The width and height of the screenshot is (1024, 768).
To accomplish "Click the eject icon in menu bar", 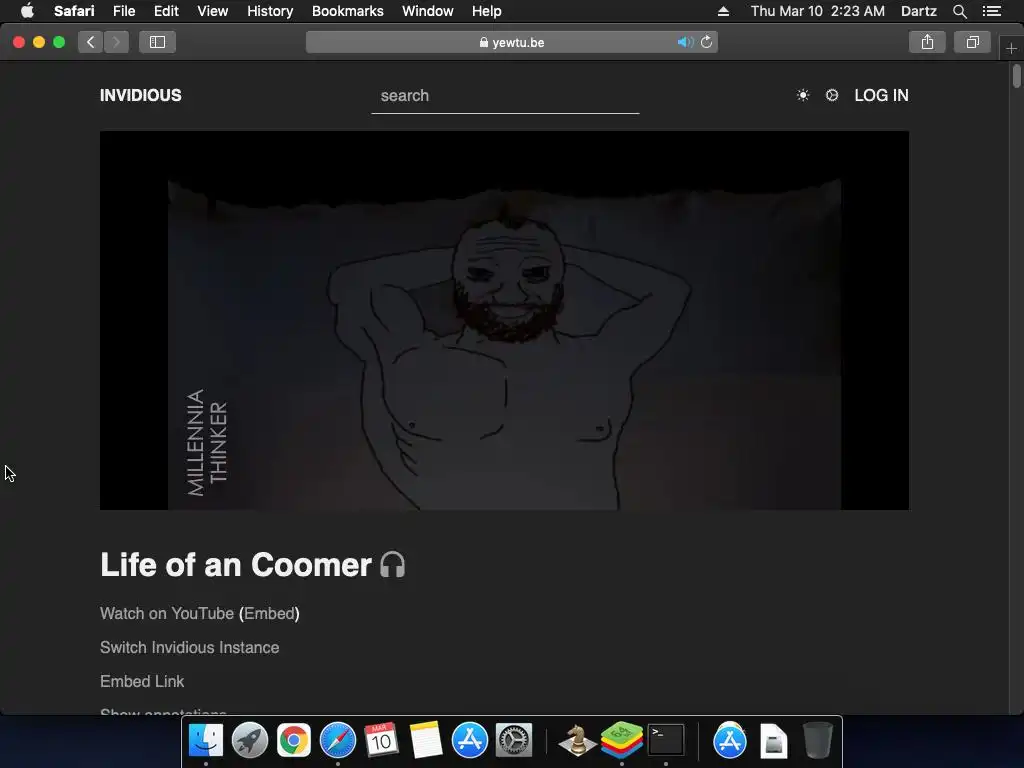I will click(723, 11).
